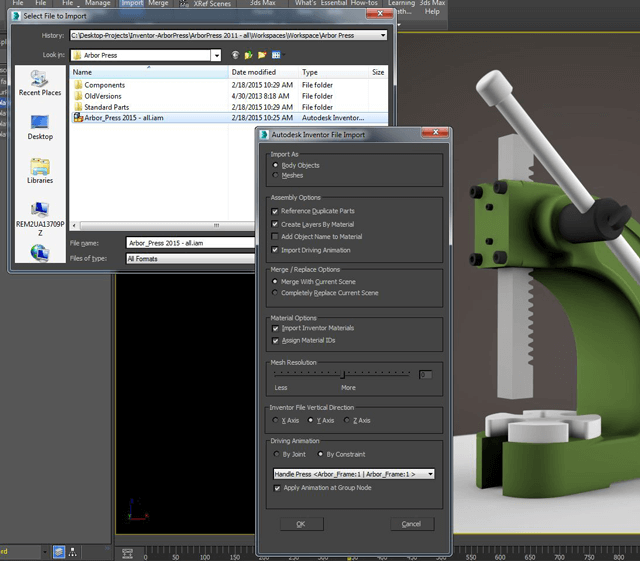Click the File name input field
This screenshot has width=640, height=561.
tap(191, 243)
